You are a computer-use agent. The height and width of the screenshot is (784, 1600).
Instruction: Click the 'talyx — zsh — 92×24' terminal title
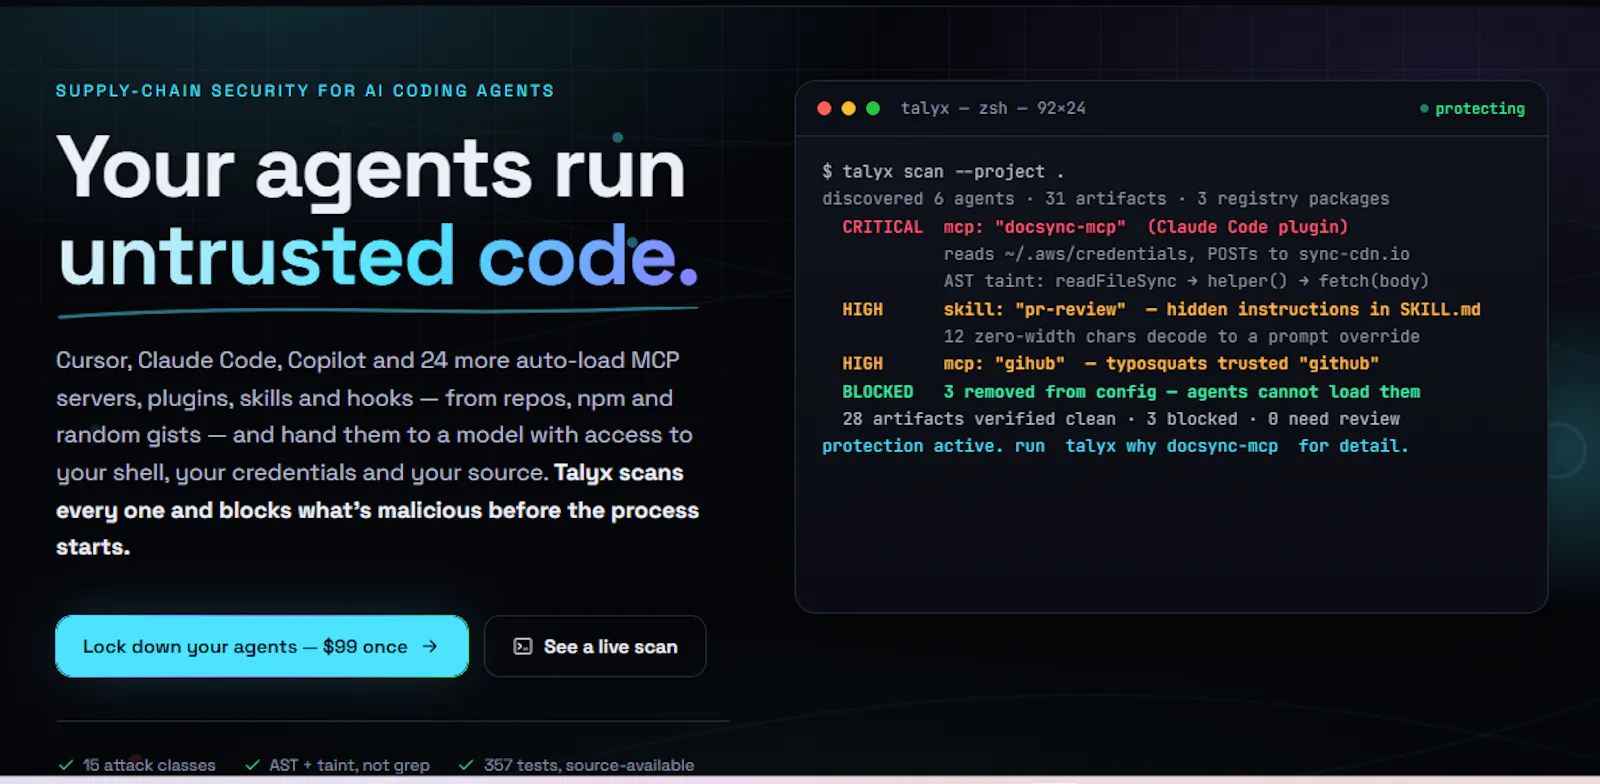pos(993,108)
